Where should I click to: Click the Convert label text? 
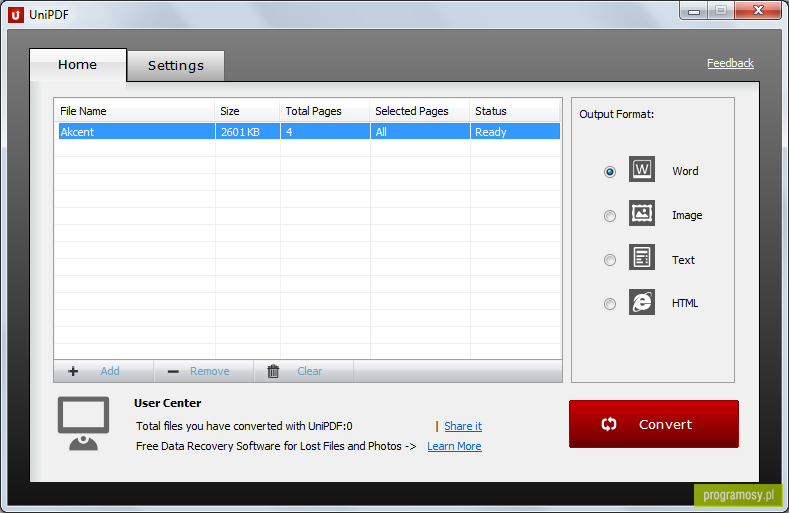[665, 424]
